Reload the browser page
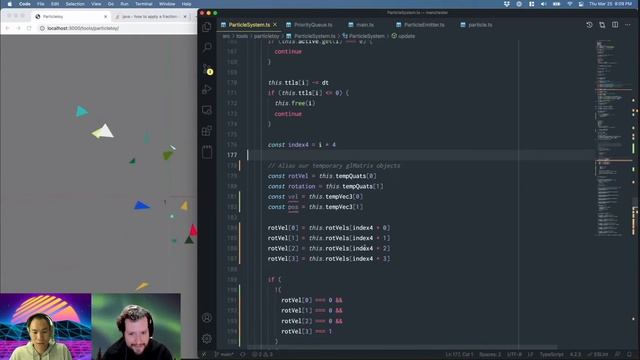This screenshot has height=360, width=640. click(29, 28)
